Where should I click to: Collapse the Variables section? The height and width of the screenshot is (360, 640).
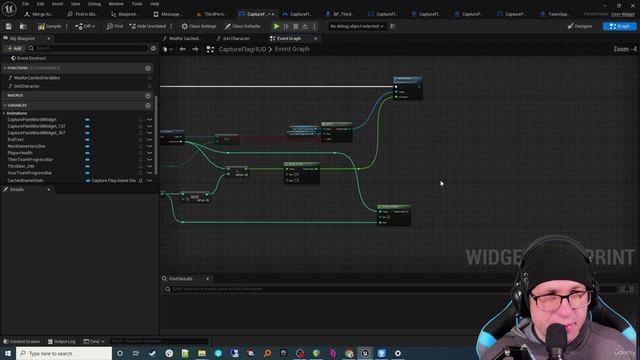click(x=4, y=105)
